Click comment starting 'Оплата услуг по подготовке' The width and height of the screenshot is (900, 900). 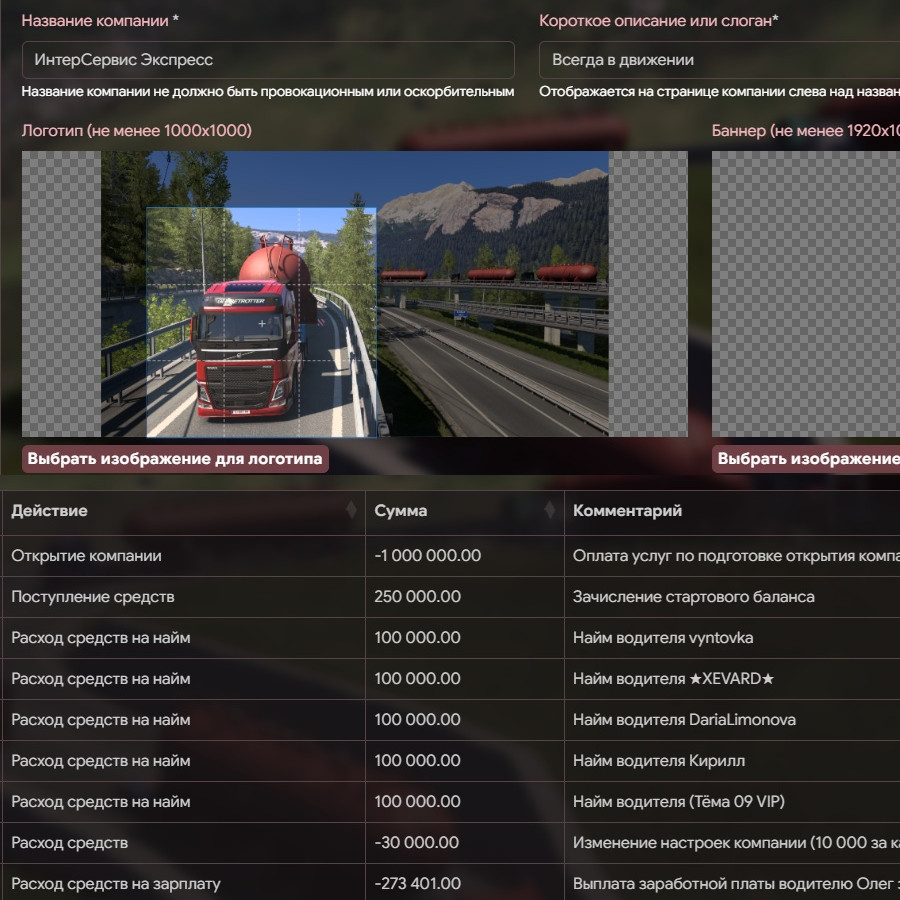(x=736, y=556)
